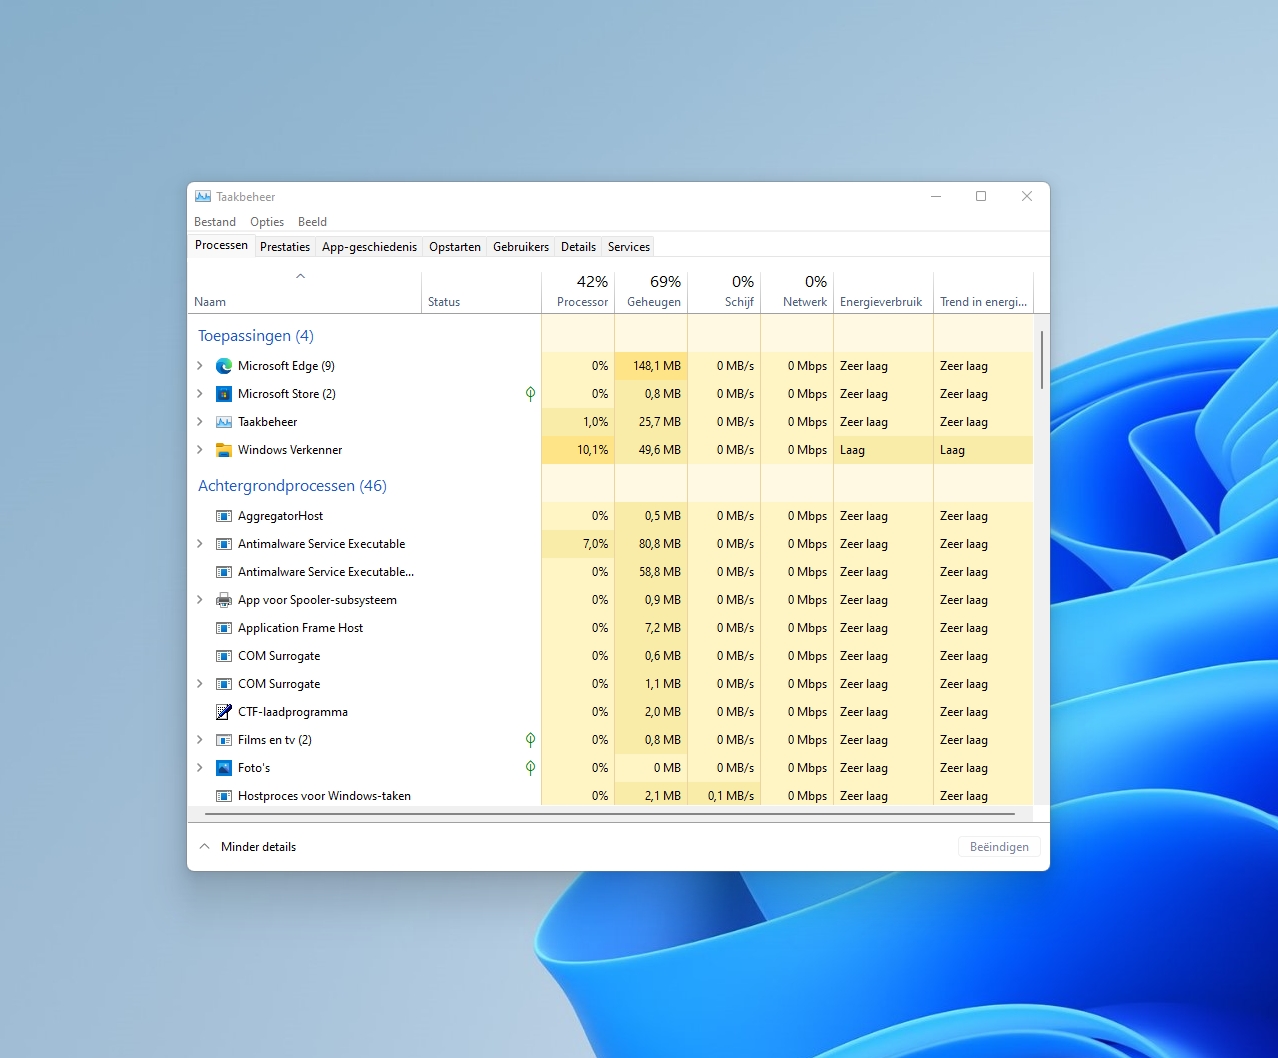Click the Microsoft Store app icon

[x=224, y=394]
